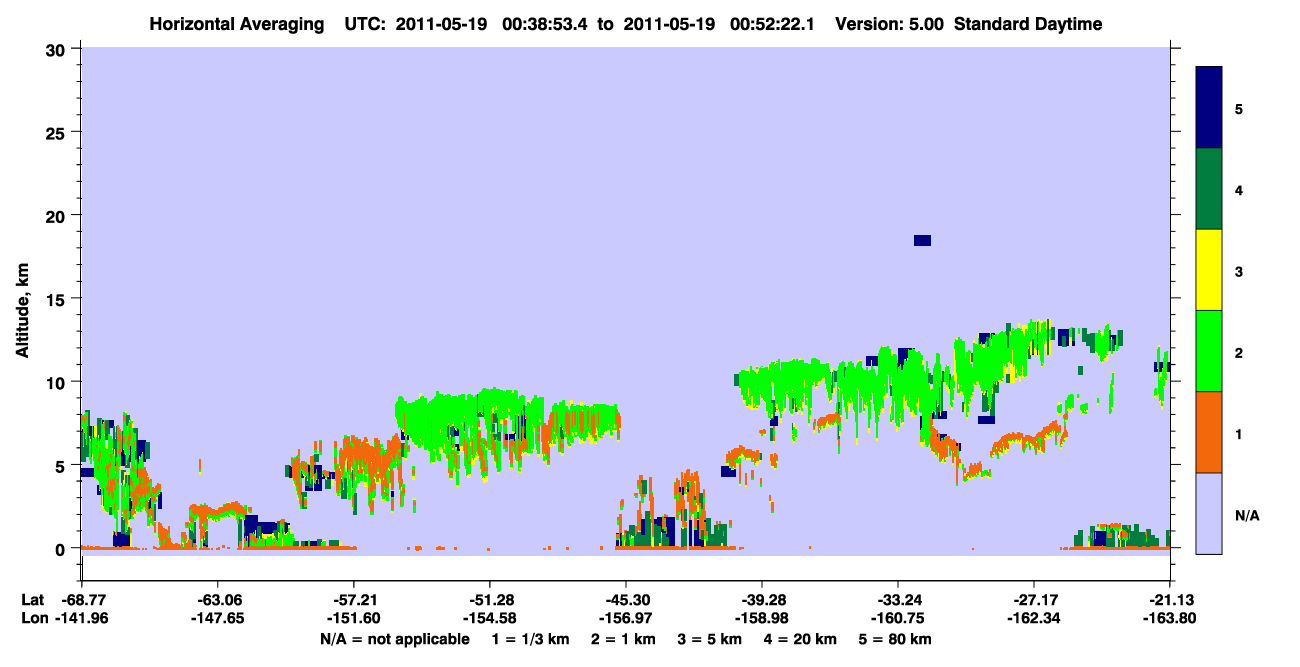This screenshot has width=1300, height=667.
Task: Click legend text '5 = 80 km'
Action: click(x=896, y=639)
